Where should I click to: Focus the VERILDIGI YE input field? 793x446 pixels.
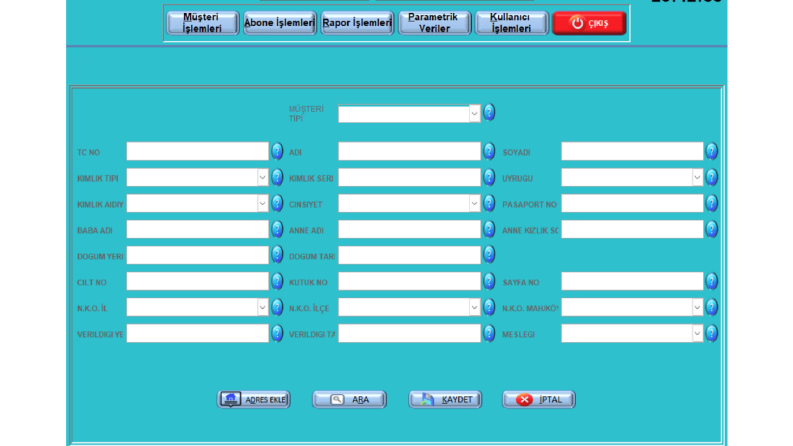coord(197,334)
